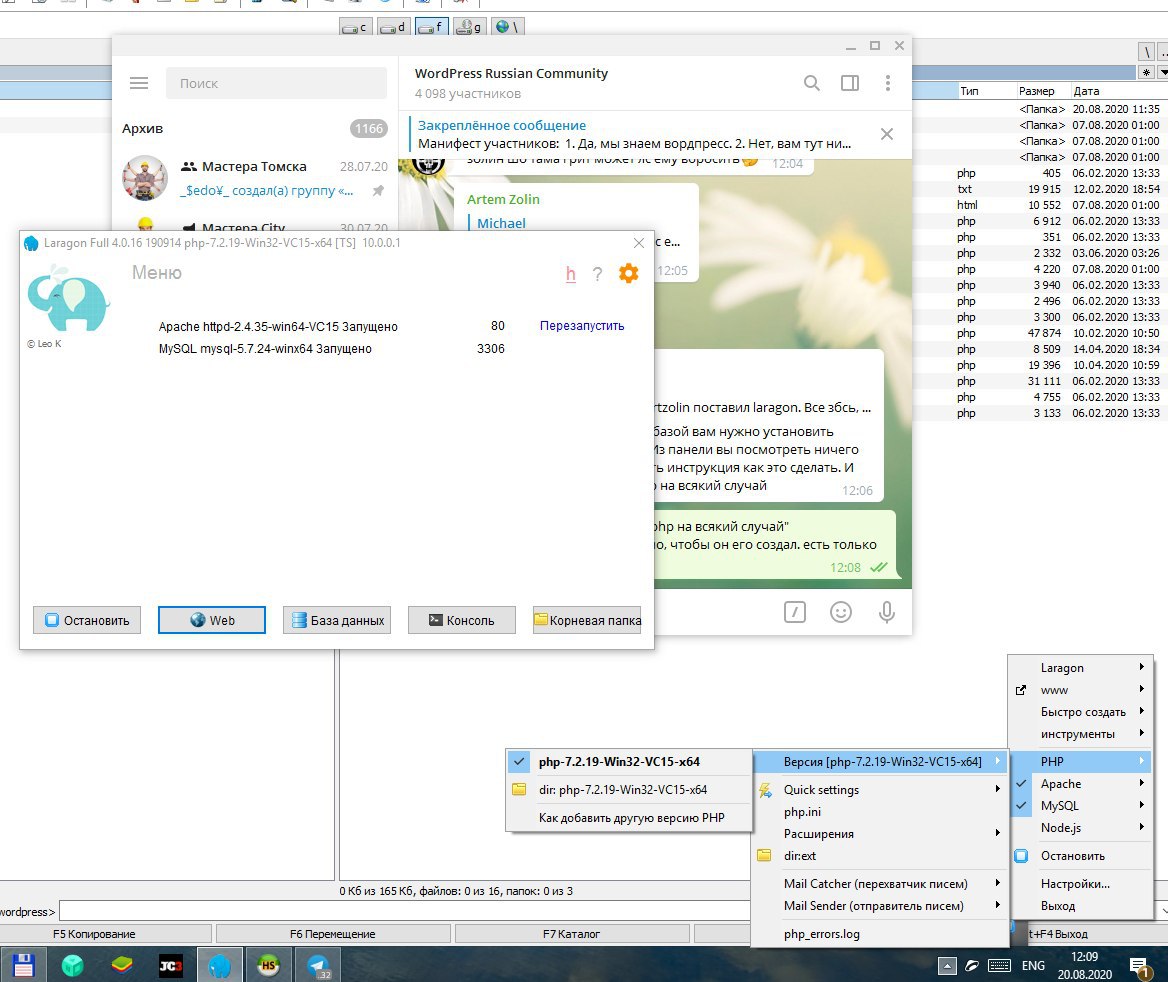The width and height of the screenshot is (1168, 982).
Task: Click the bot commands slash icon
Action: (x=795, y=612)
